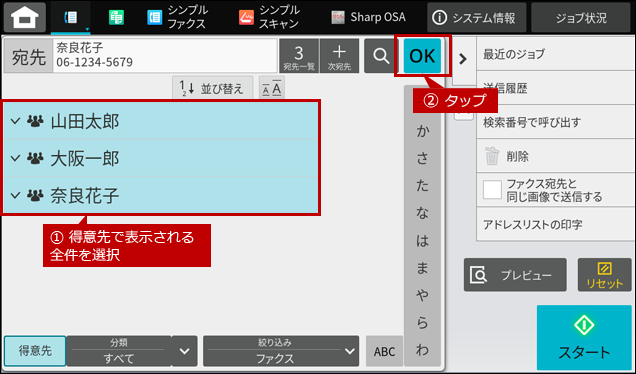The width and height of the screenshot is (636, 374).
Task: Open システム情報
Action: click(476, 17)
